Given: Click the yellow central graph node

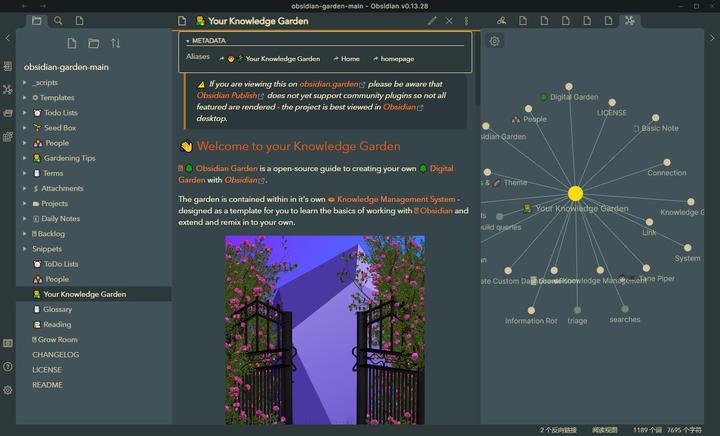Looking at the screenshot, I should [x=575, y=193].
